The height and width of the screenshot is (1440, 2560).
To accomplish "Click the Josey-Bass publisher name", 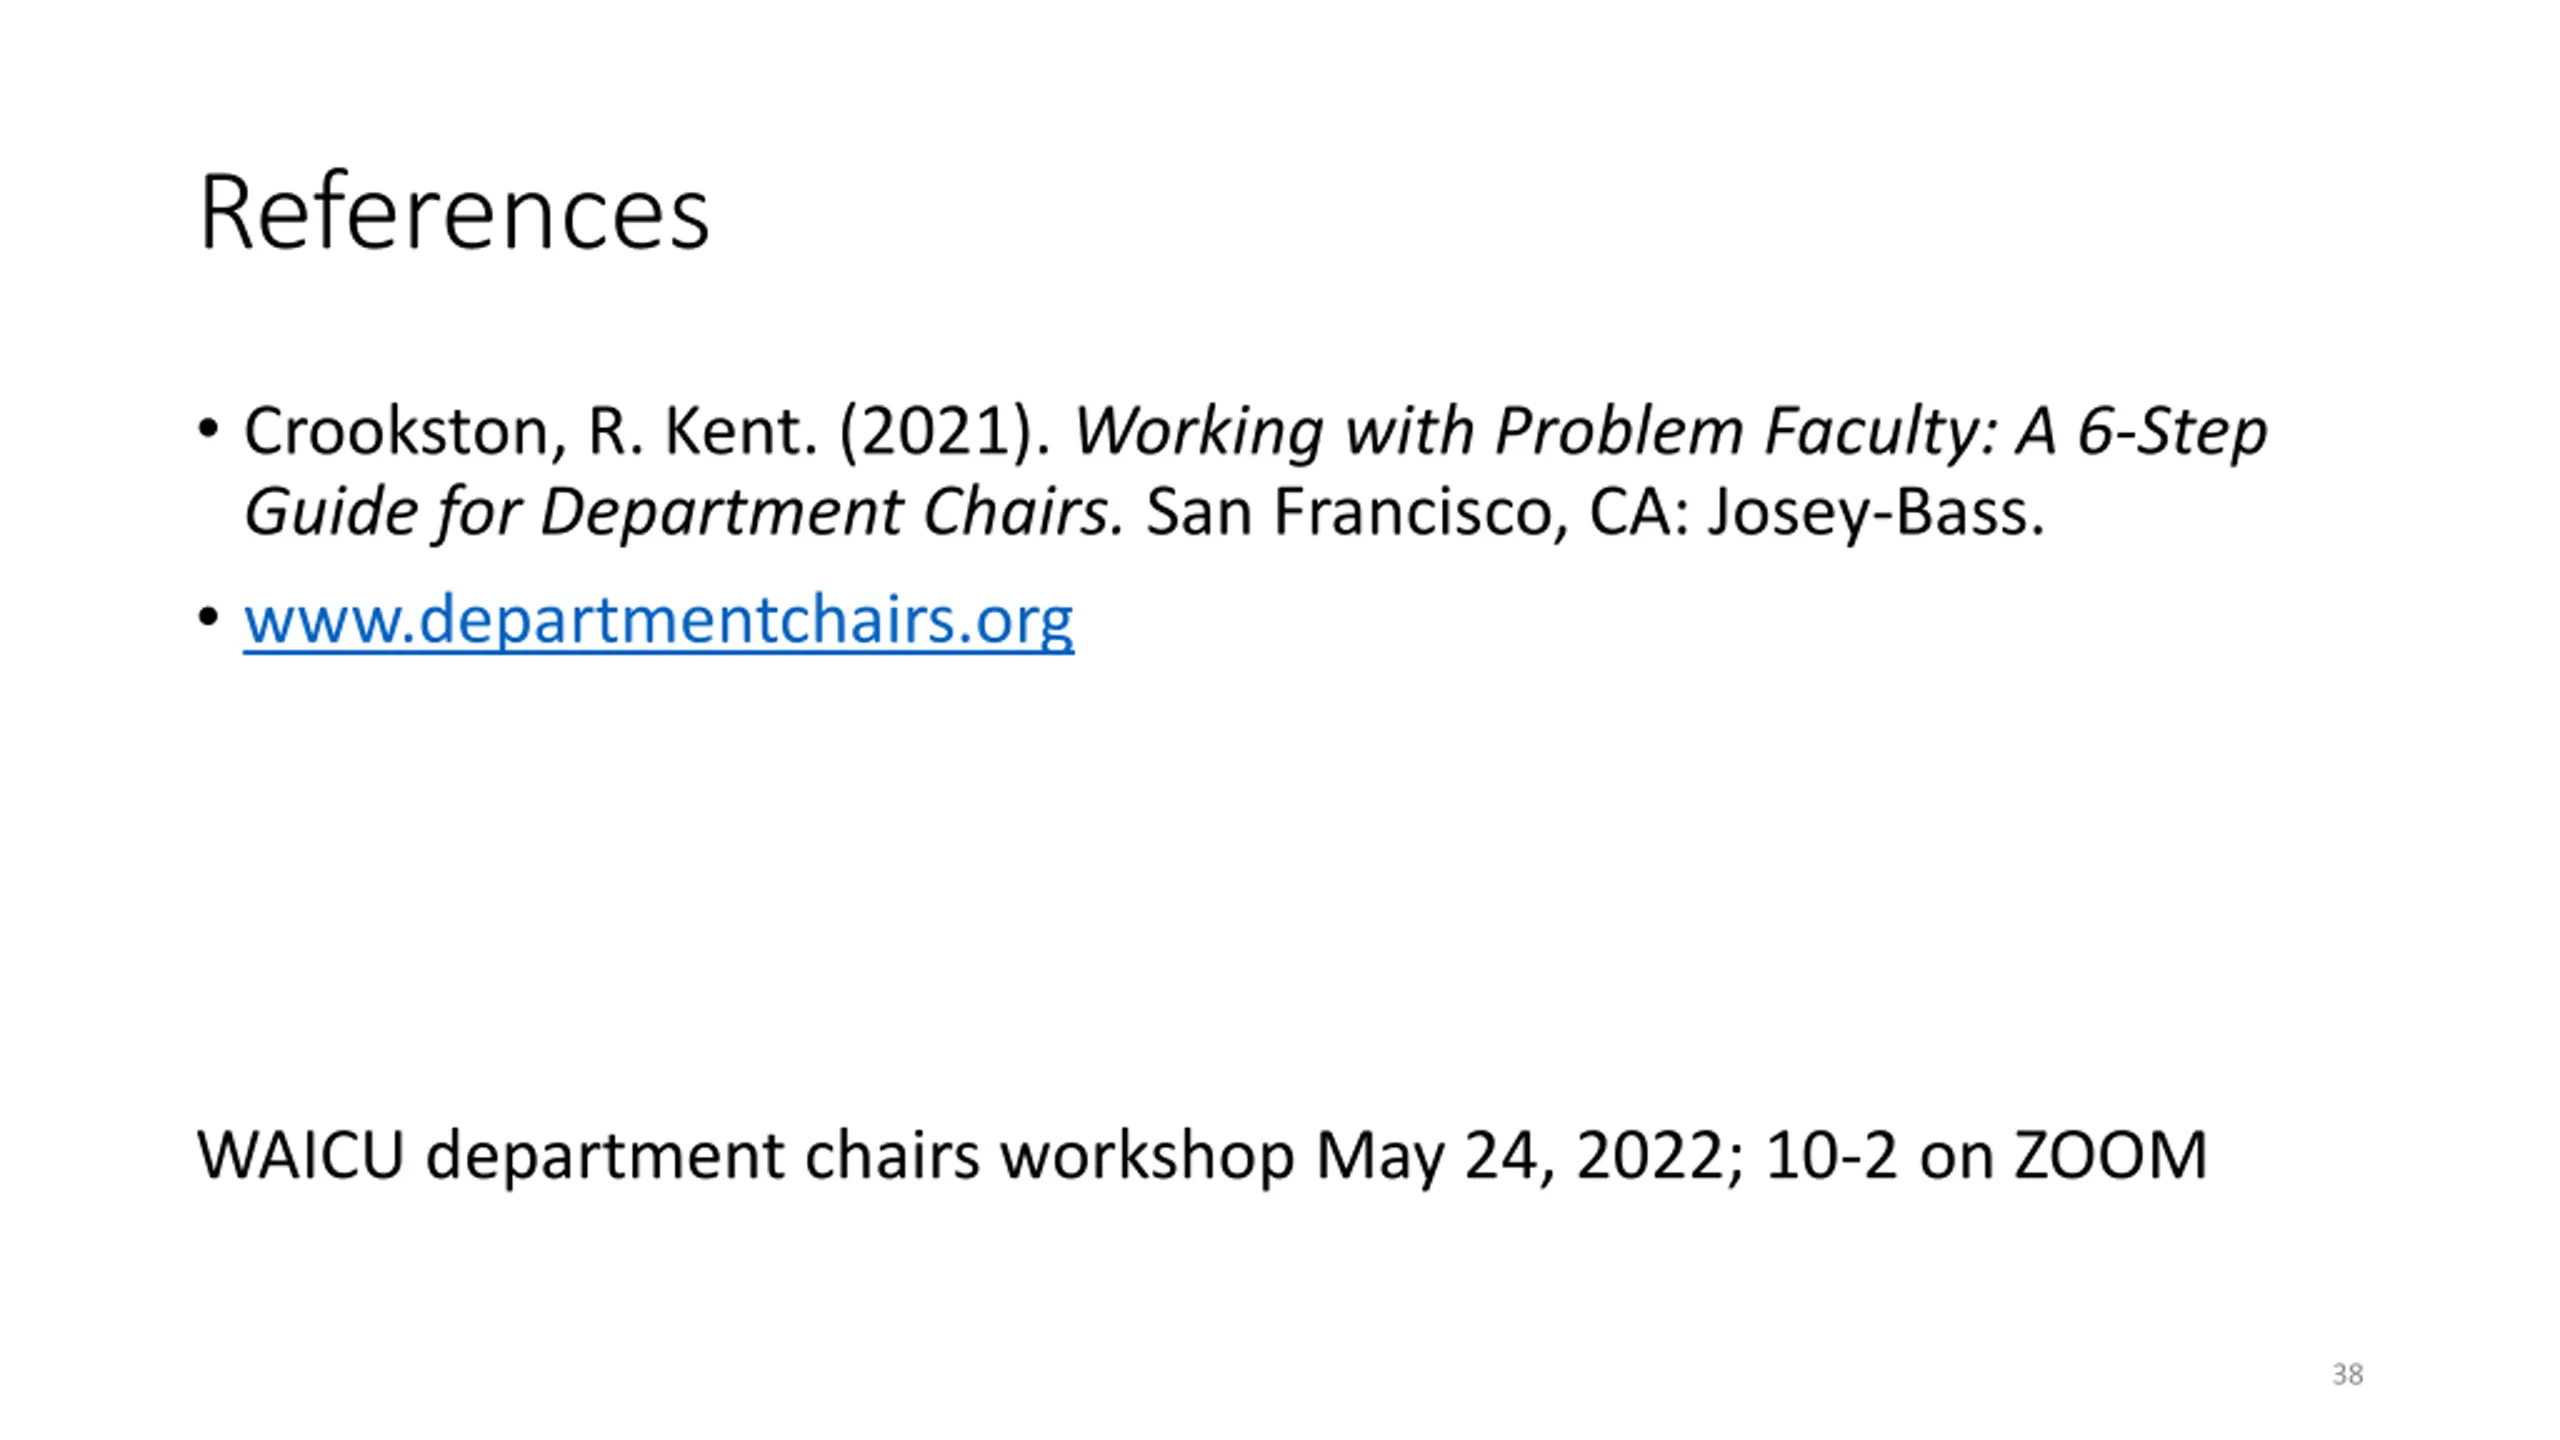I will (1876, 513).
